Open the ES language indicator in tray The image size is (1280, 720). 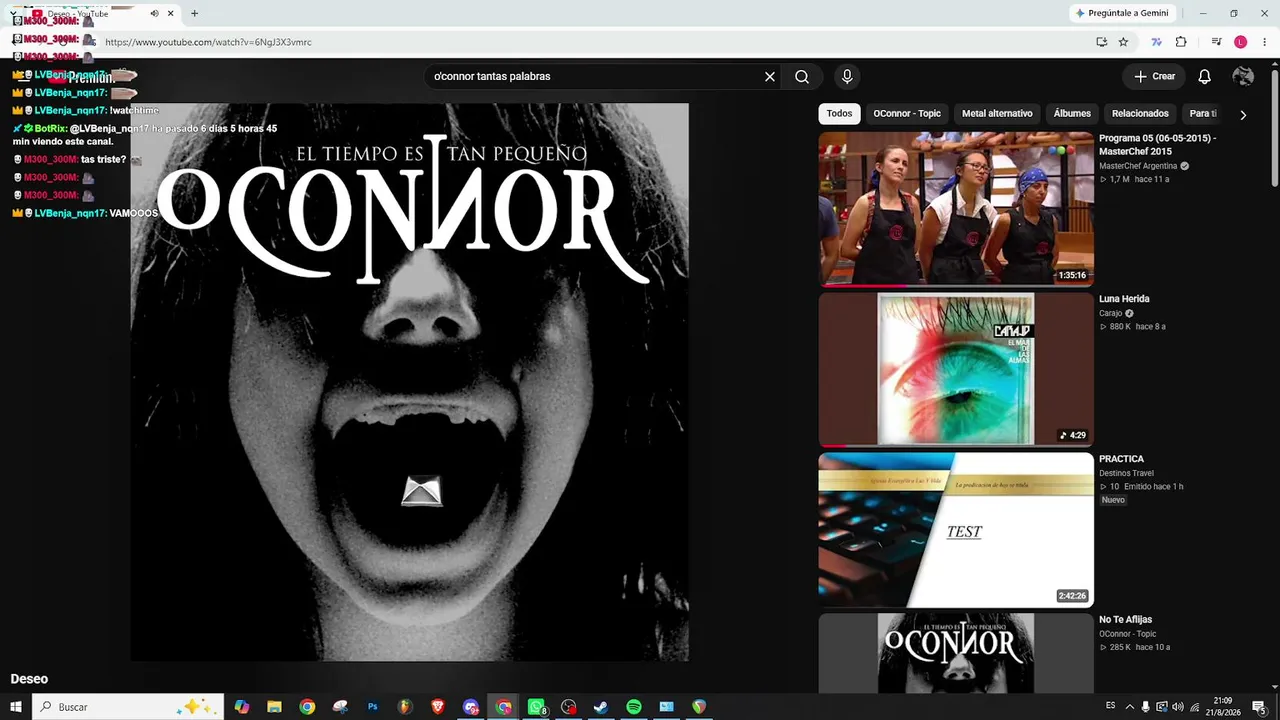(x=1111, y=707)
